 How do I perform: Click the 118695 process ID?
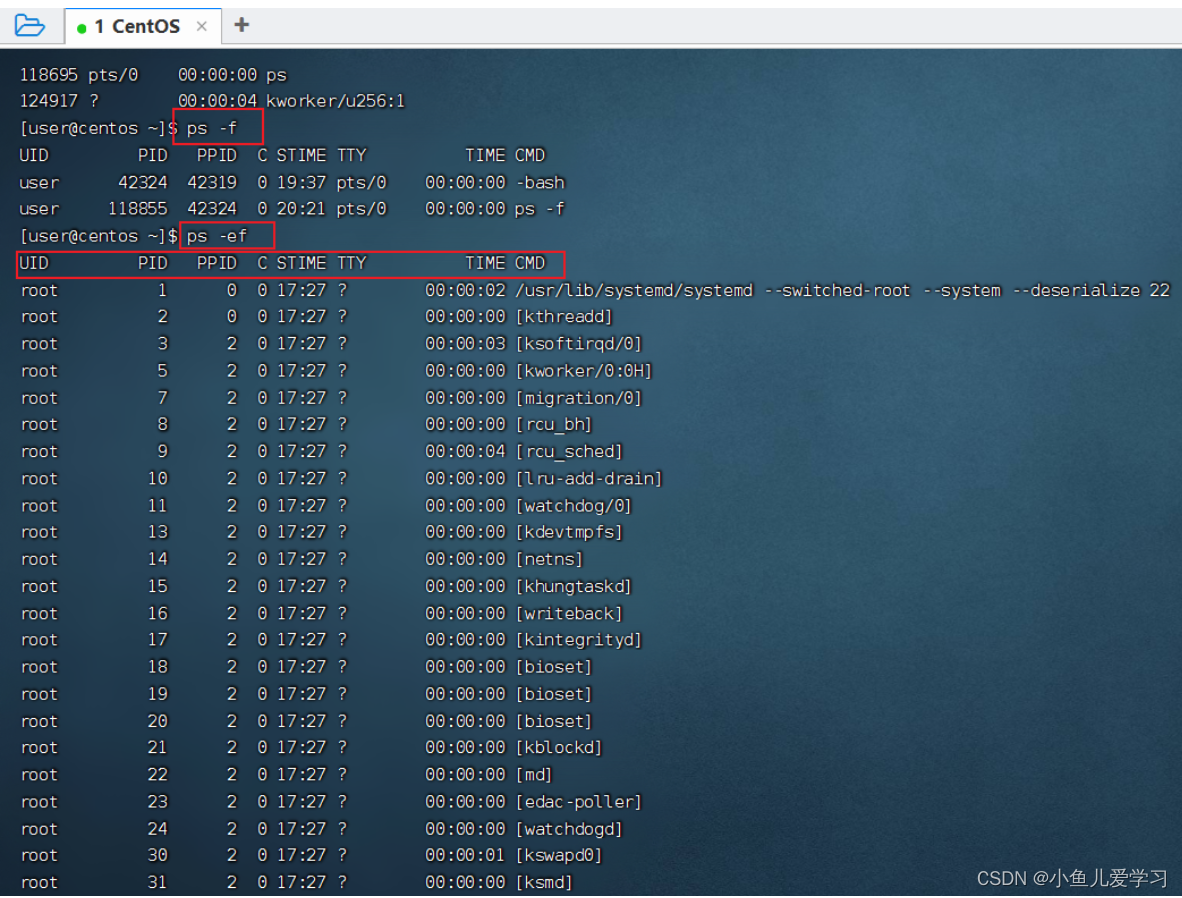click(x=48, y=75)
